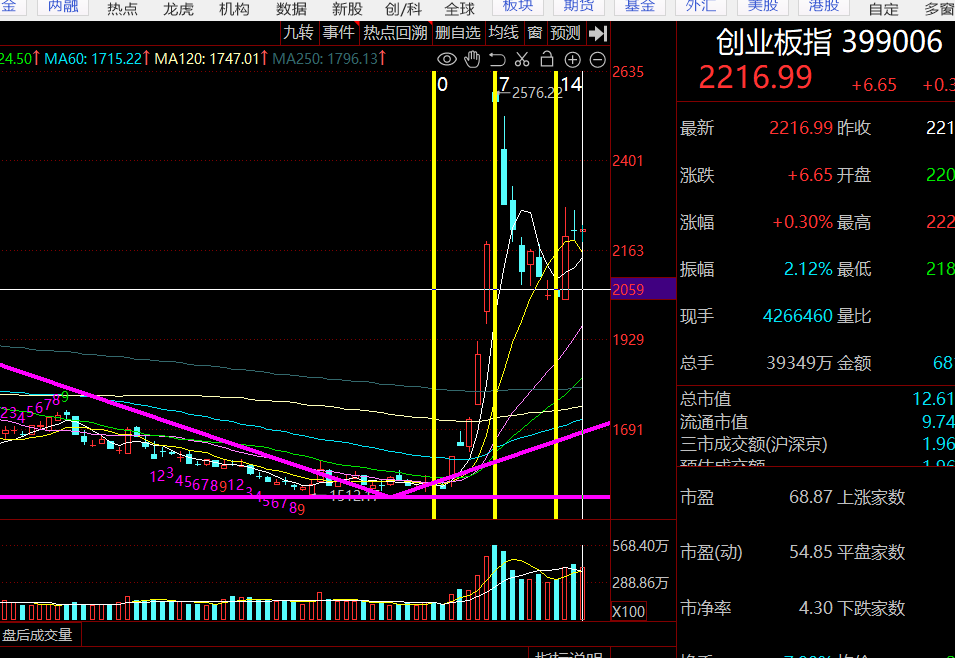Toggle the chart lock icon
Image resolution: width=955 pixels, height=658 pixels.
pos(547,59)
